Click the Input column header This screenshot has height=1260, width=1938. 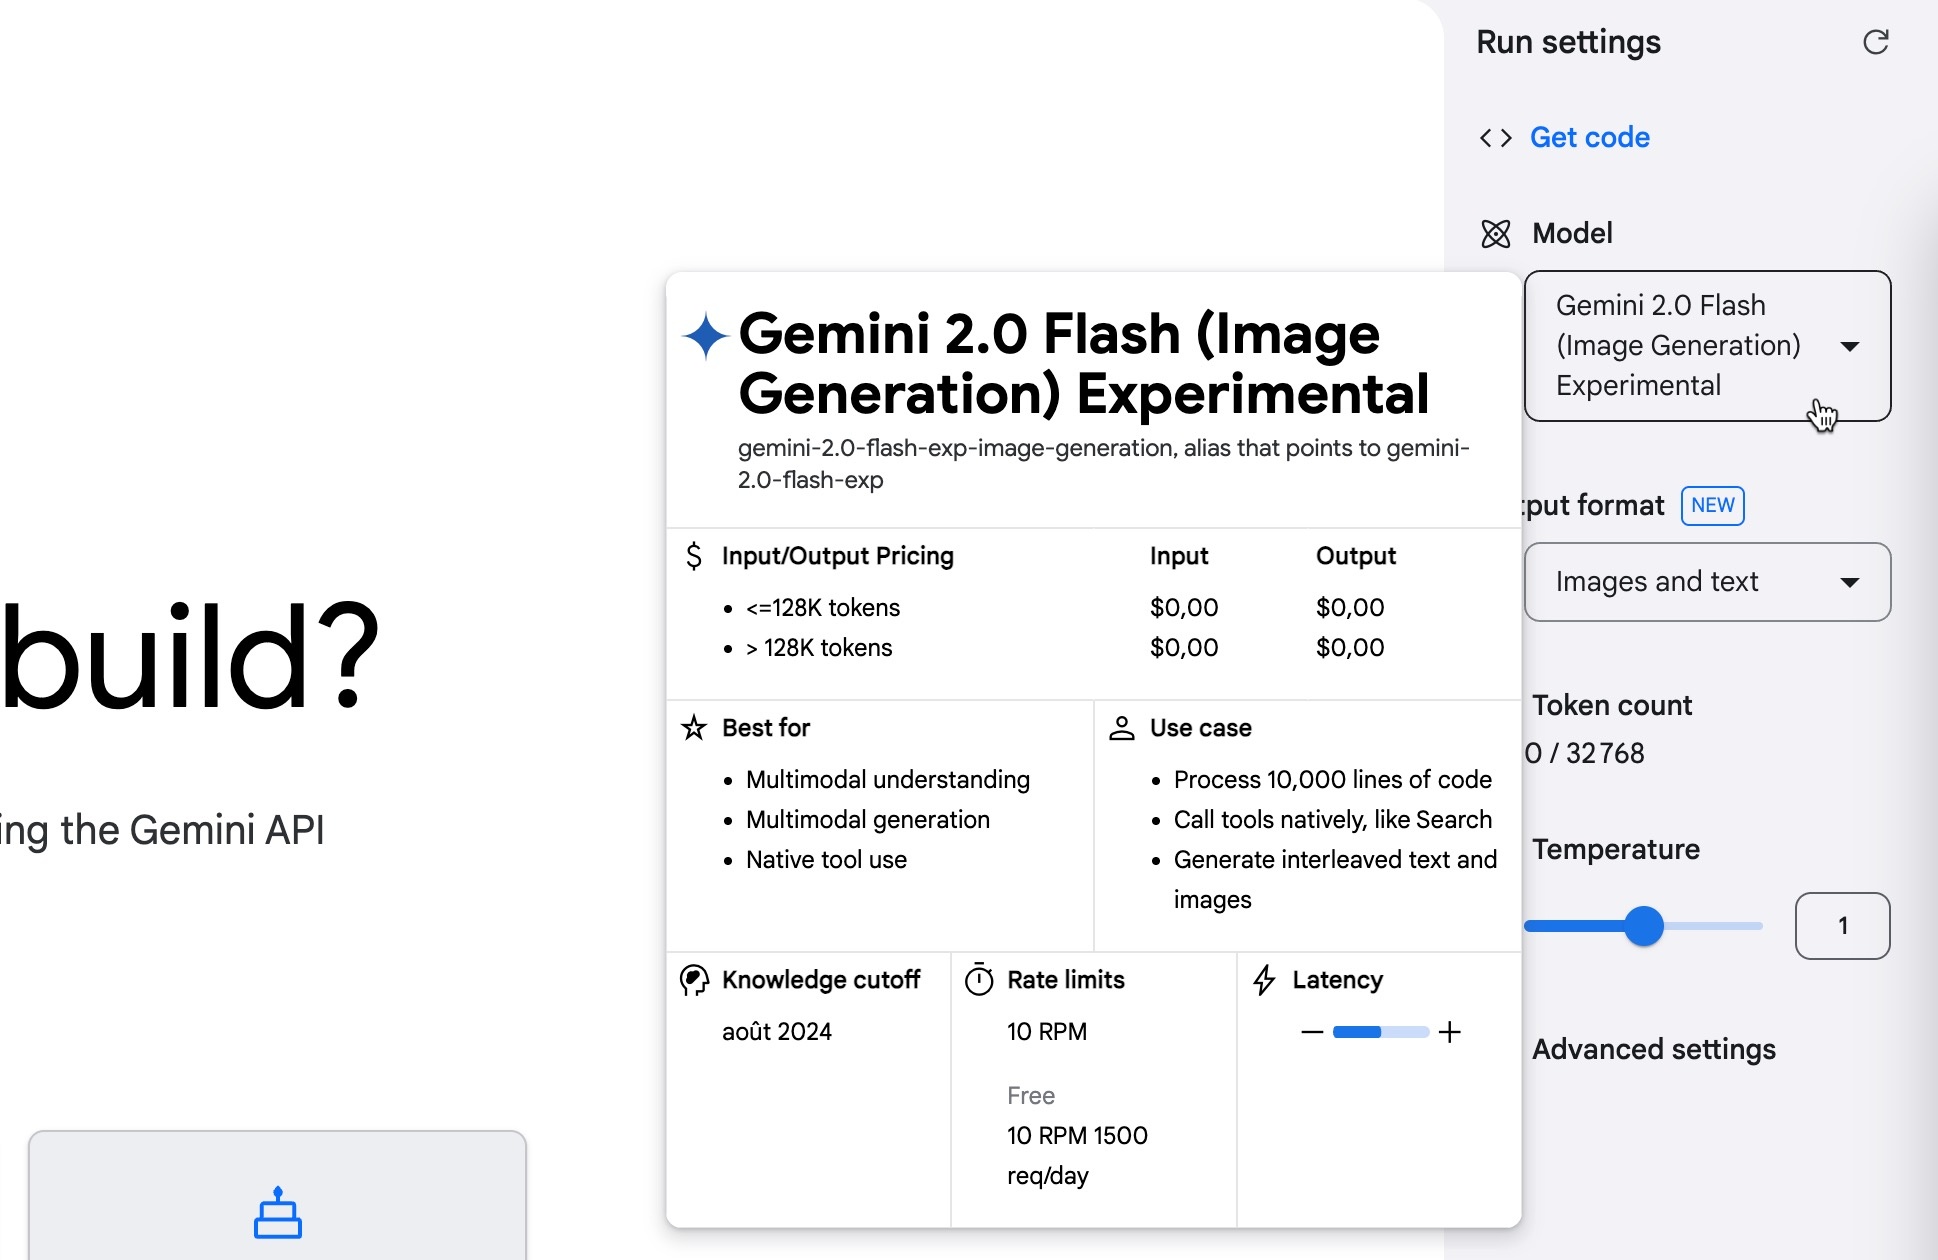click(x=1178, y=556)
